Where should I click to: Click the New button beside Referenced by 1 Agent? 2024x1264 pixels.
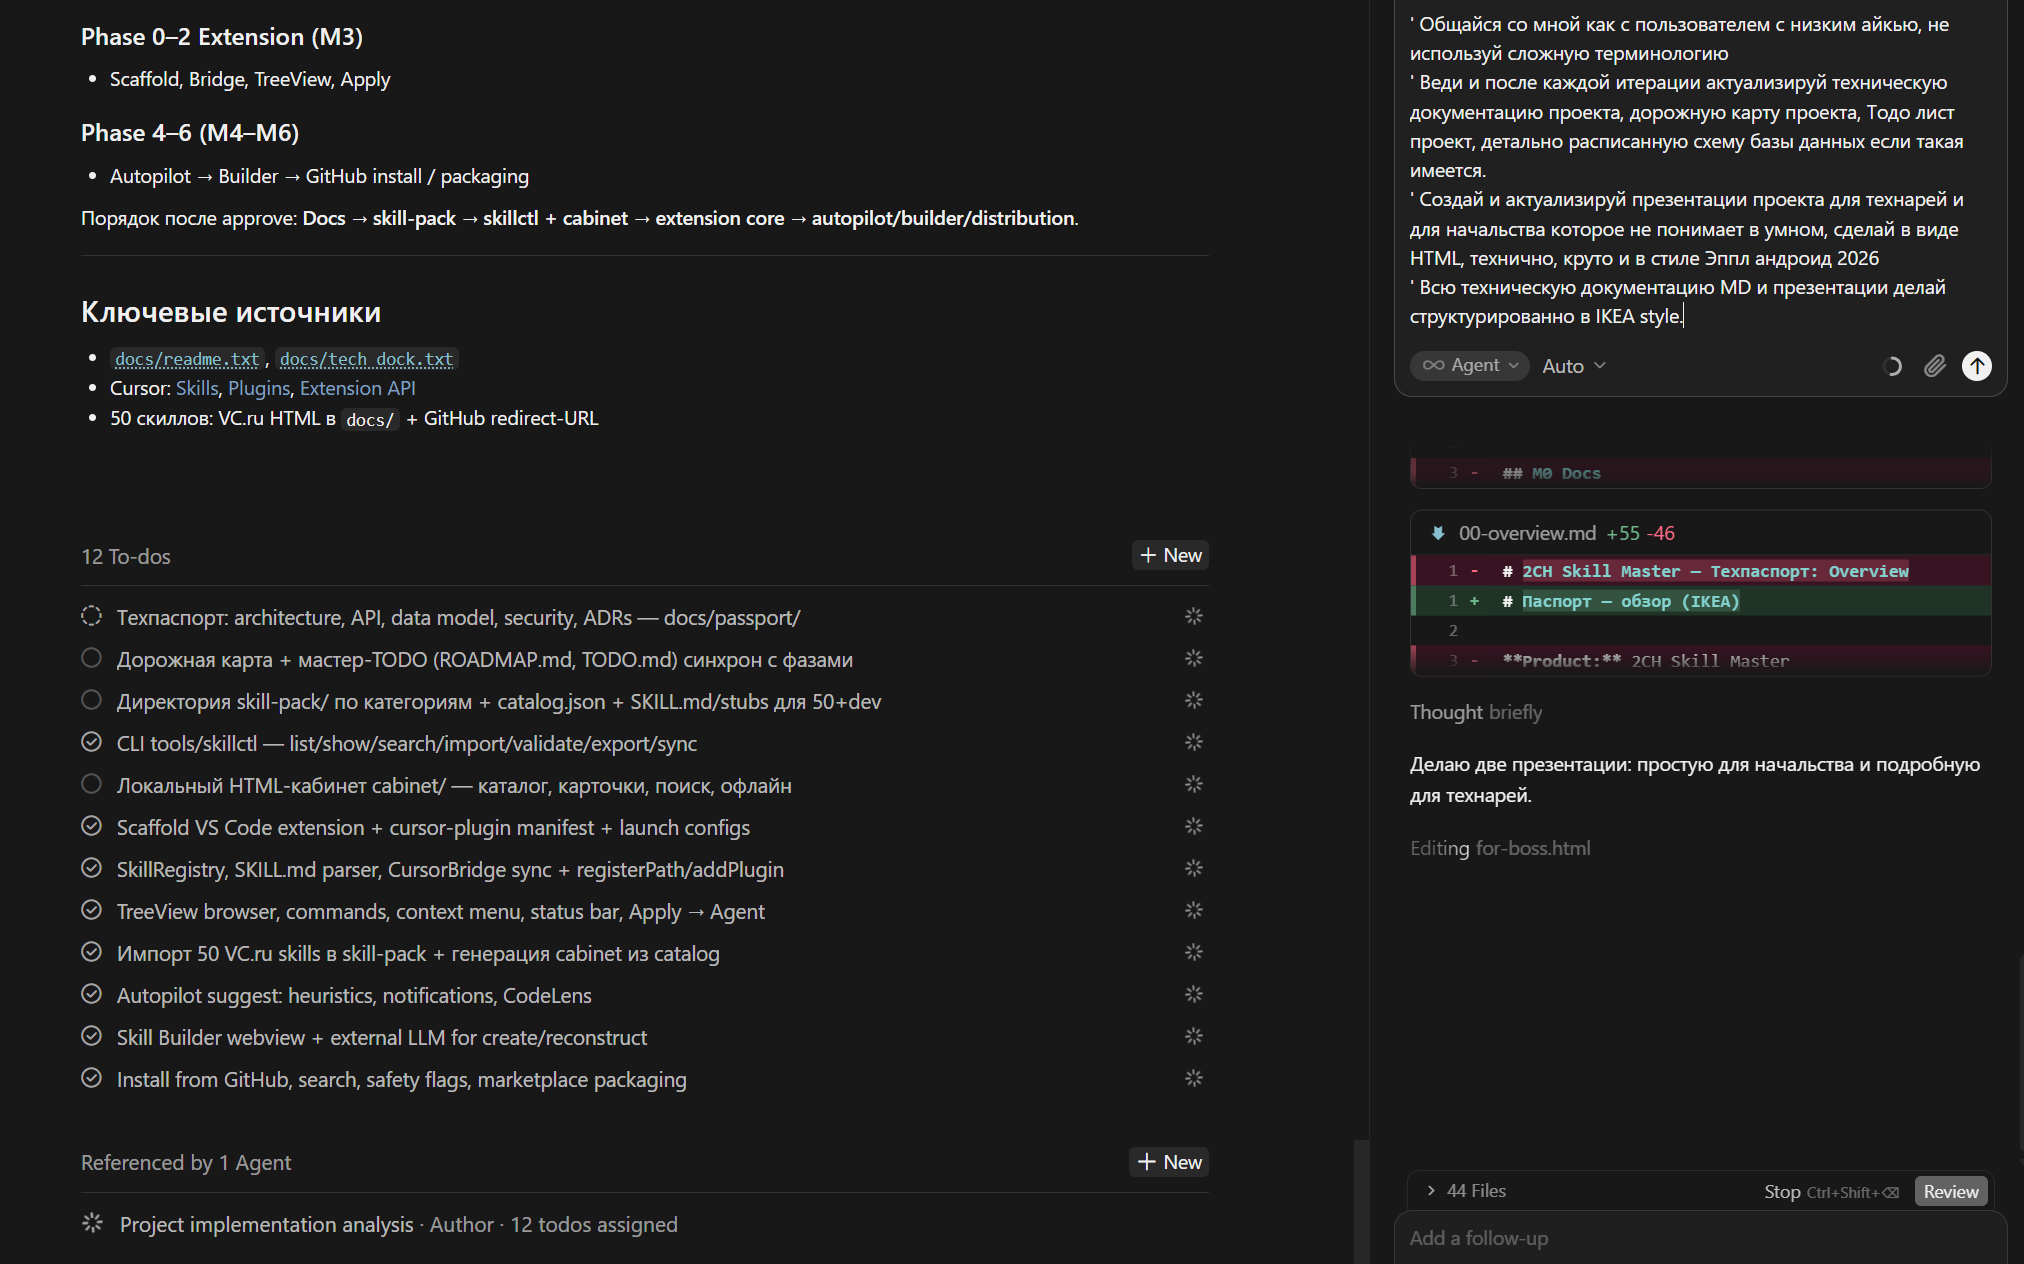click(1169, 1162)
